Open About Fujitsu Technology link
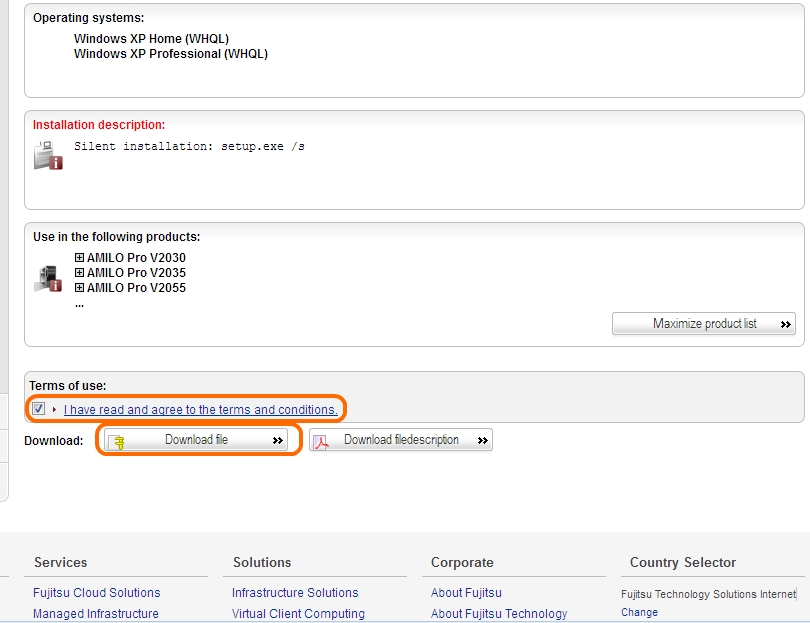The image size is (810, 623). 499,613
